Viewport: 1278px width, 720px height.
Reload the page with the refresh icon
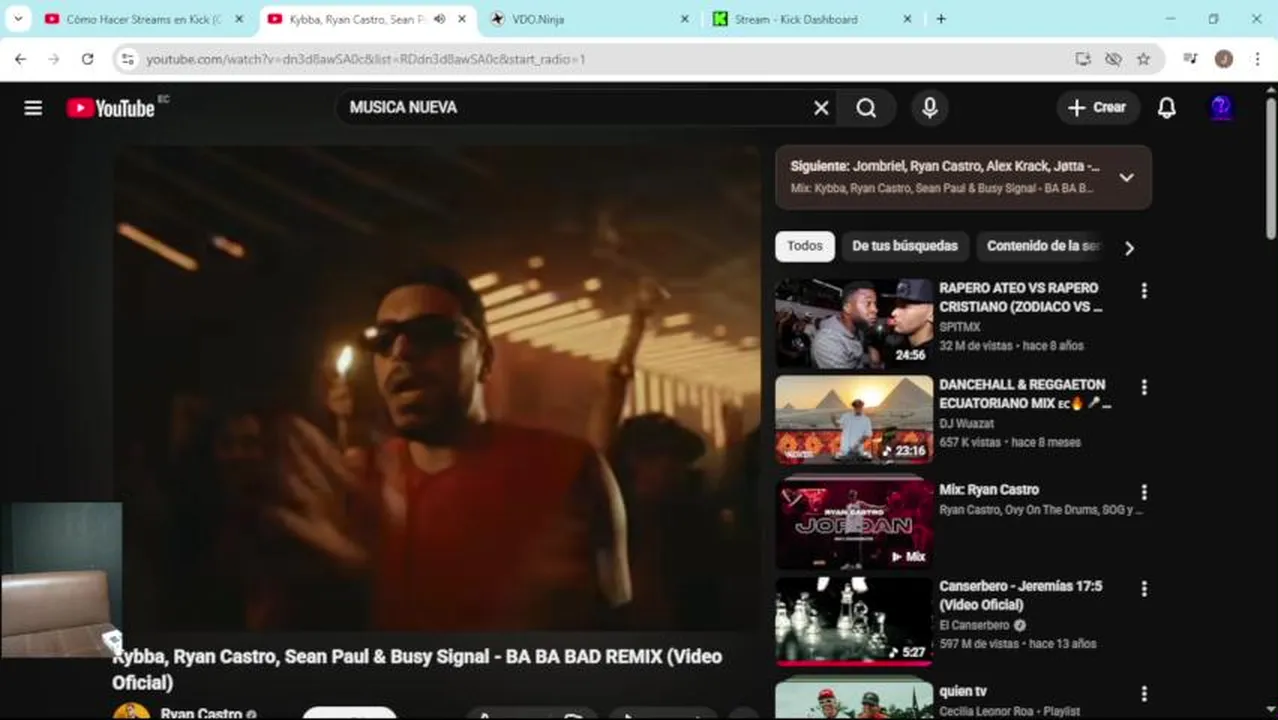88,59
